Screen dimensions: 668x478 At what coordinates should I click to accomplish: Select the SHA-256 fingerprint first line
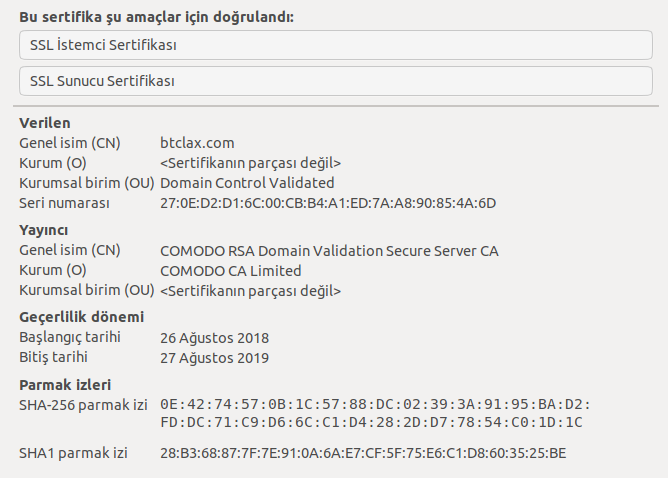(375, 404)
